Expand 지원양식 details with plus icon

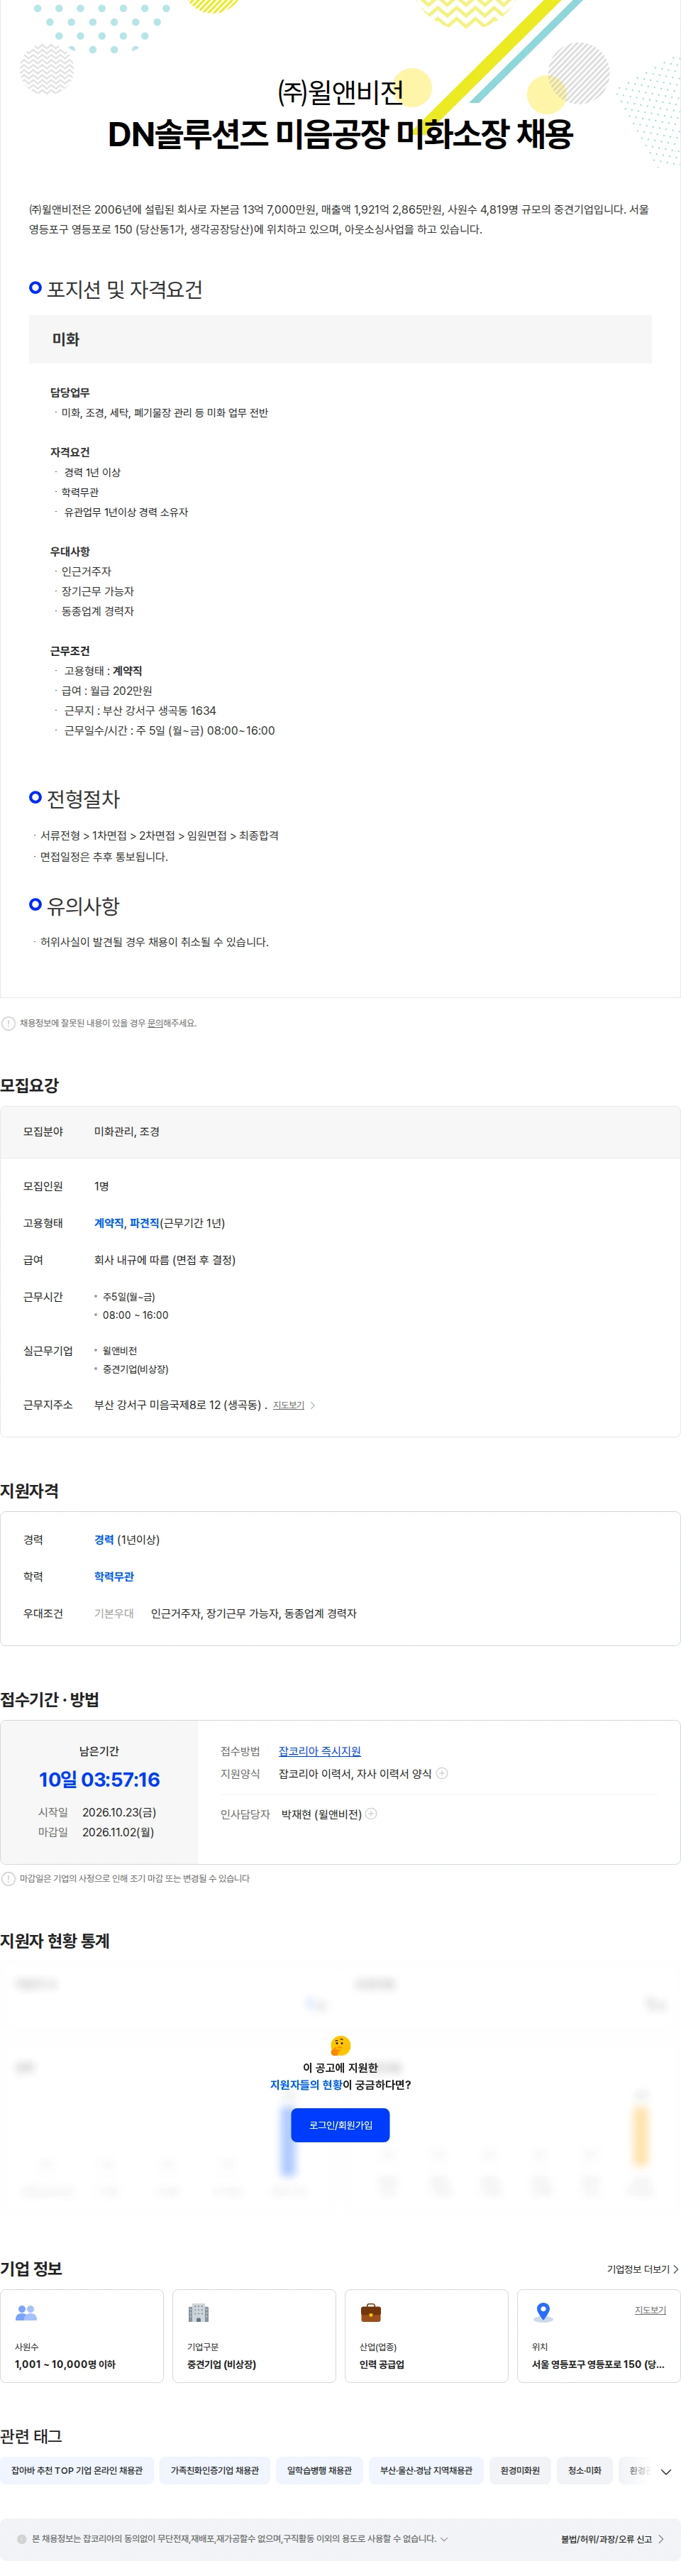click(442, 1773)
